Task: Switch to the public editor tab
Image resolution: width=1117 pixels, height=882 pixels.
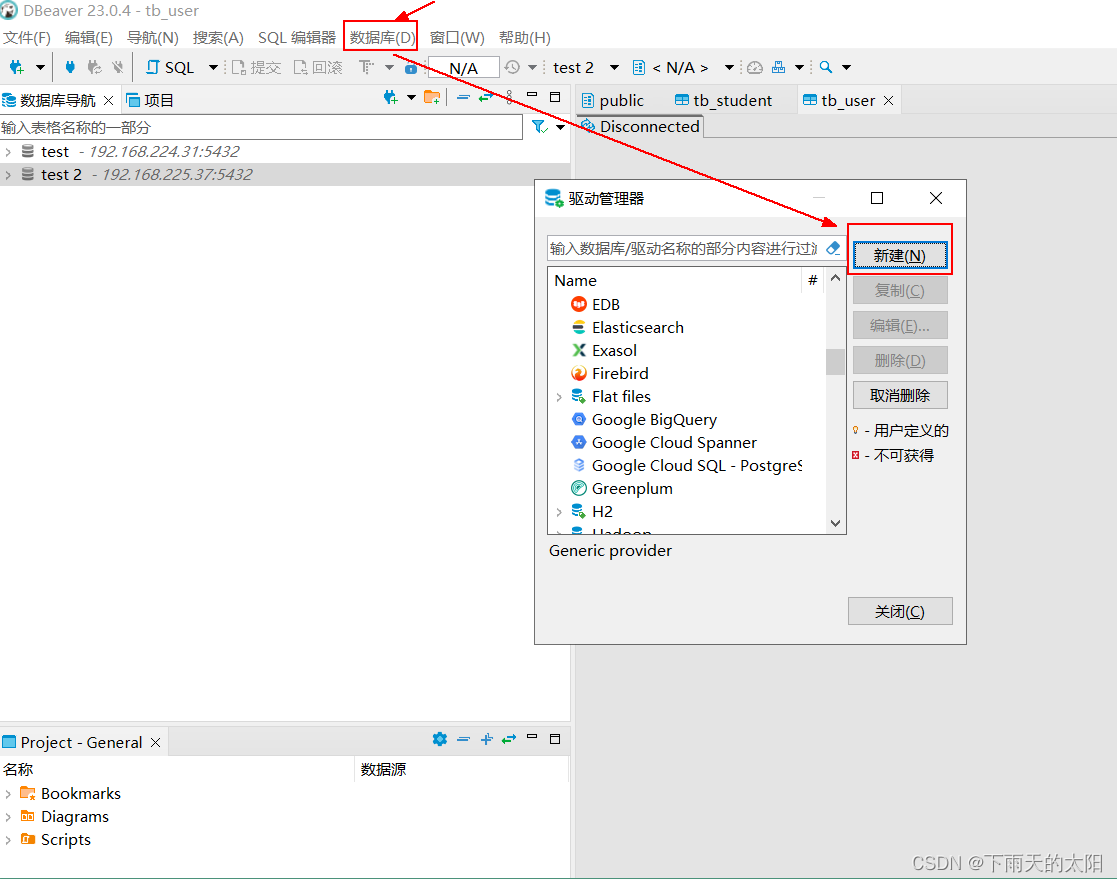Action: 613,101
